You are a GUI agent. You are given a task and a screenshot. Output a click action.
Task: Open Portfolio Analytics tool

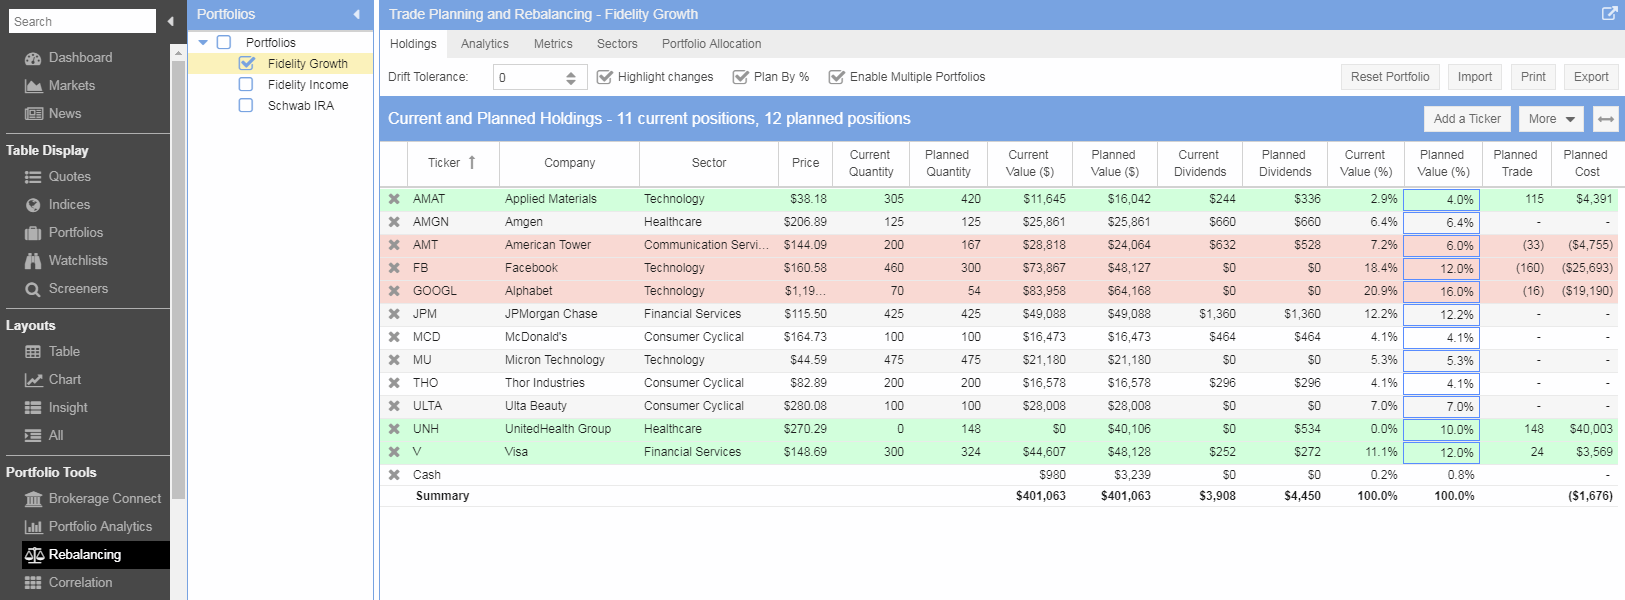(88, 527)
